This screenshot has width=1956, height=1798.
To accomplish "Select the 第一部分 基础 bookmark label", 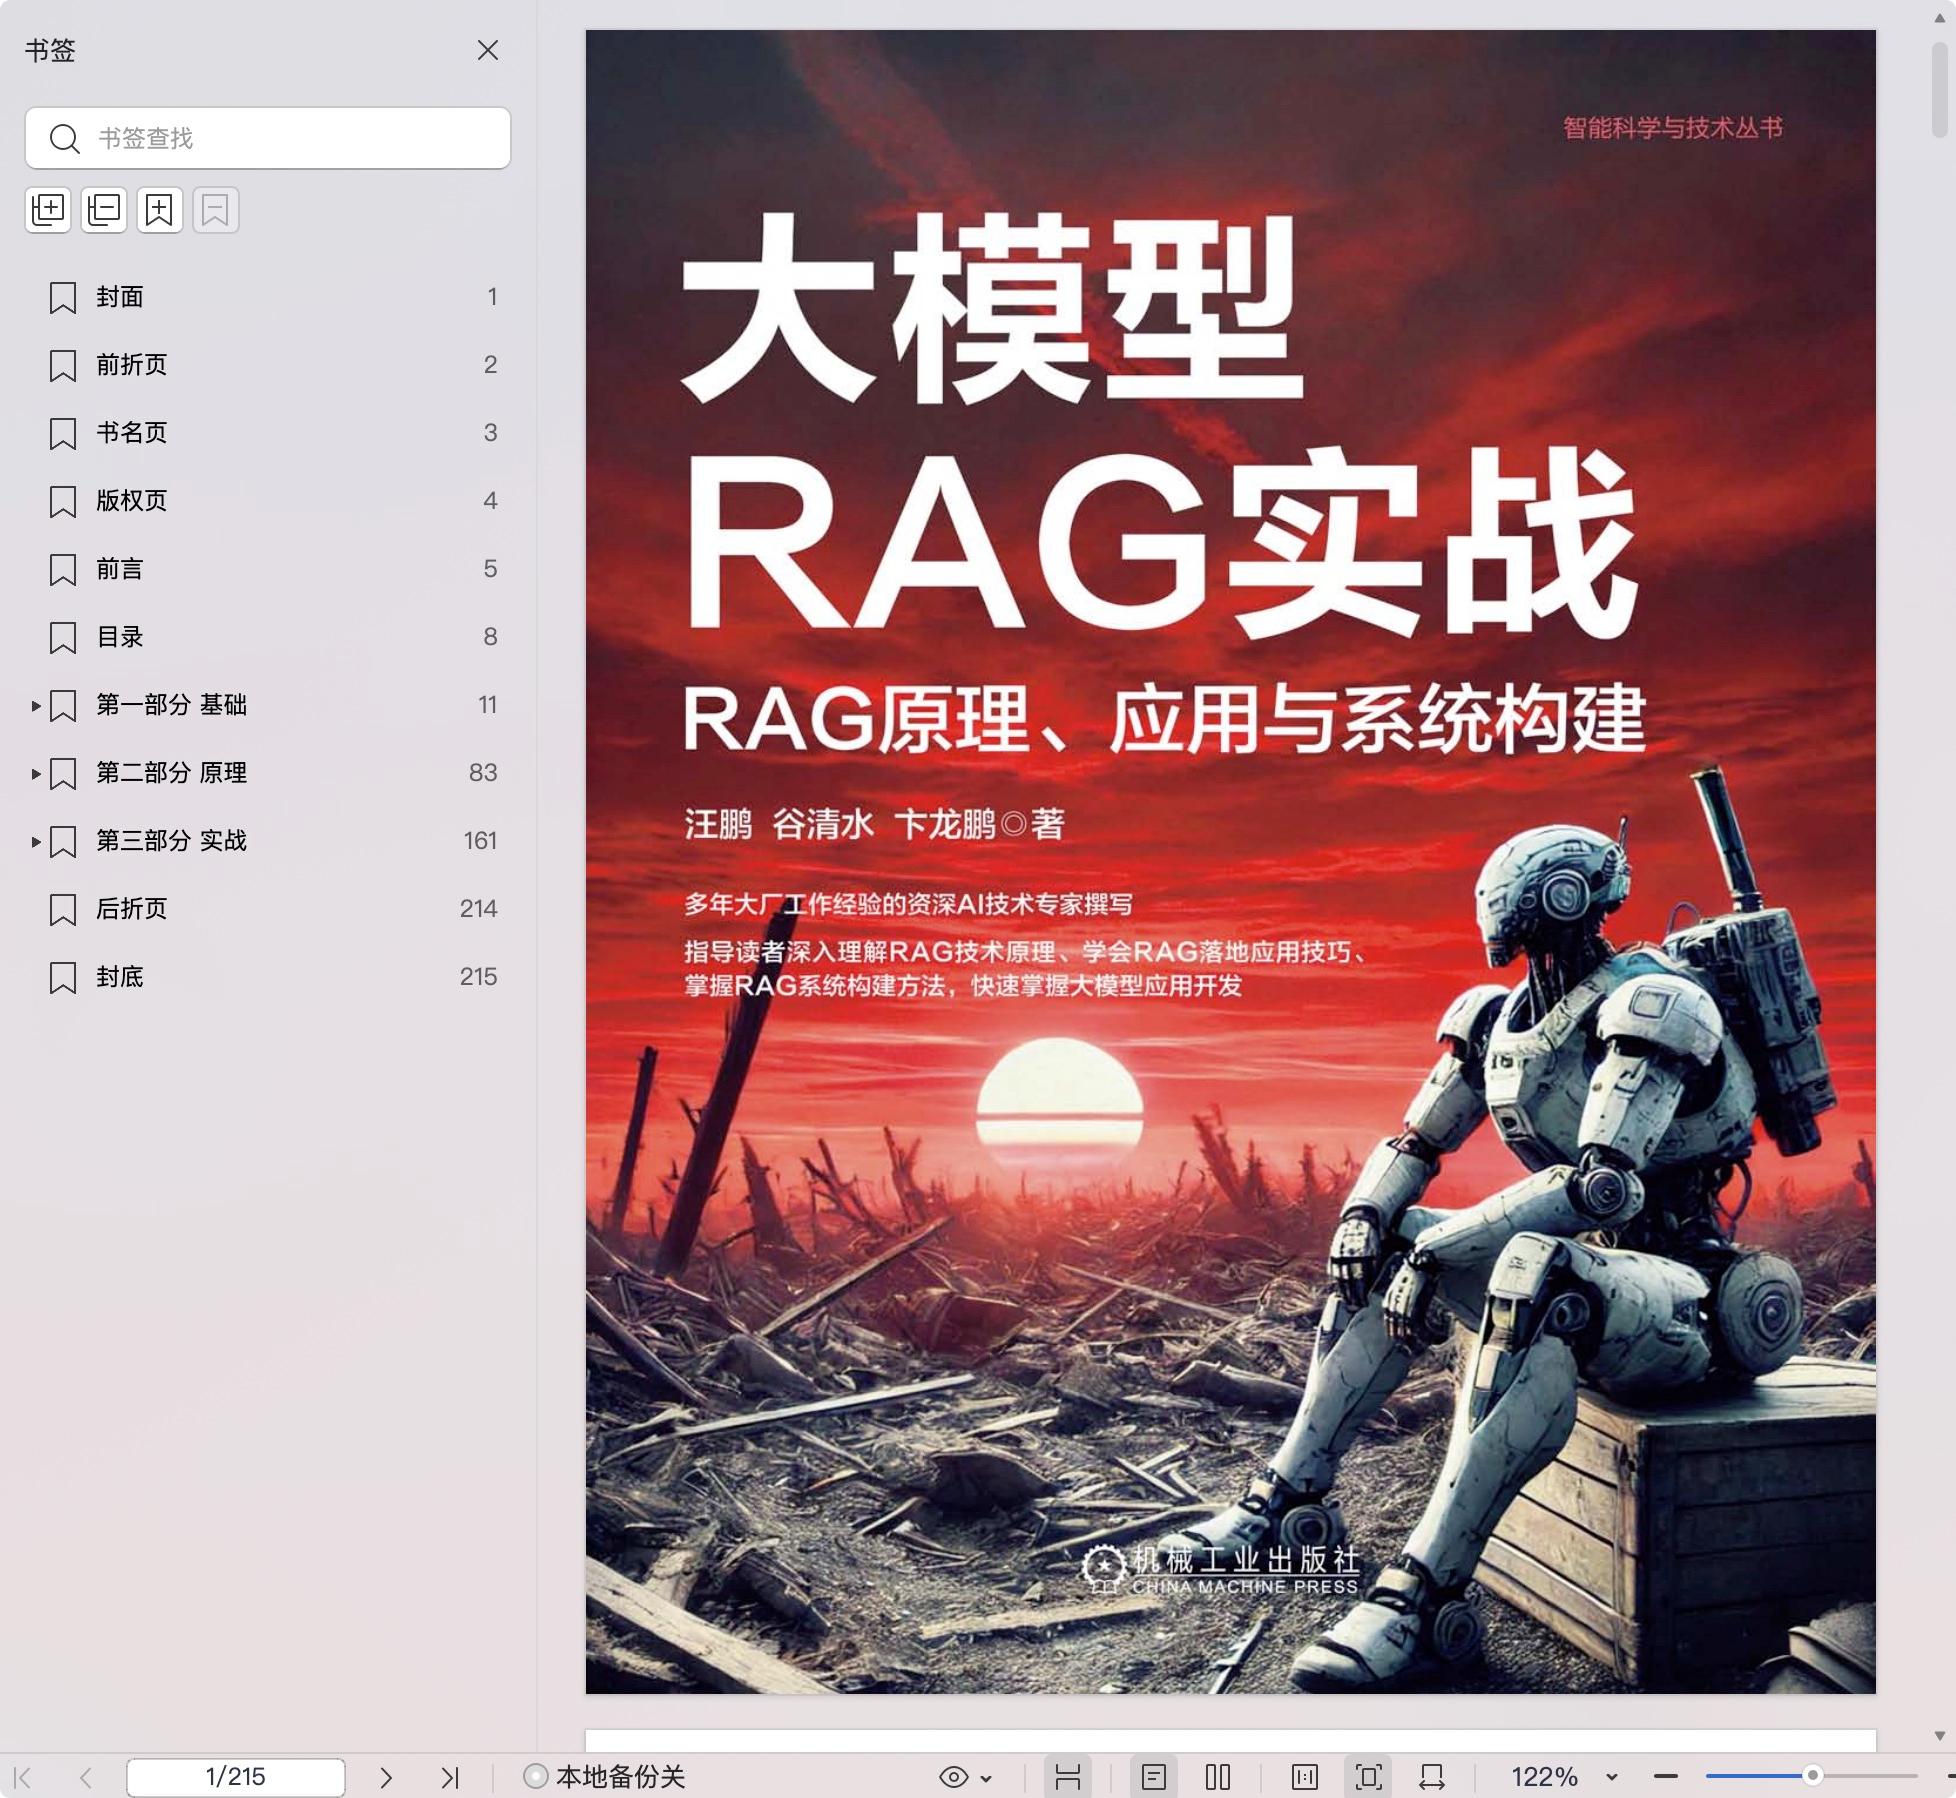I will coord(171,705).
